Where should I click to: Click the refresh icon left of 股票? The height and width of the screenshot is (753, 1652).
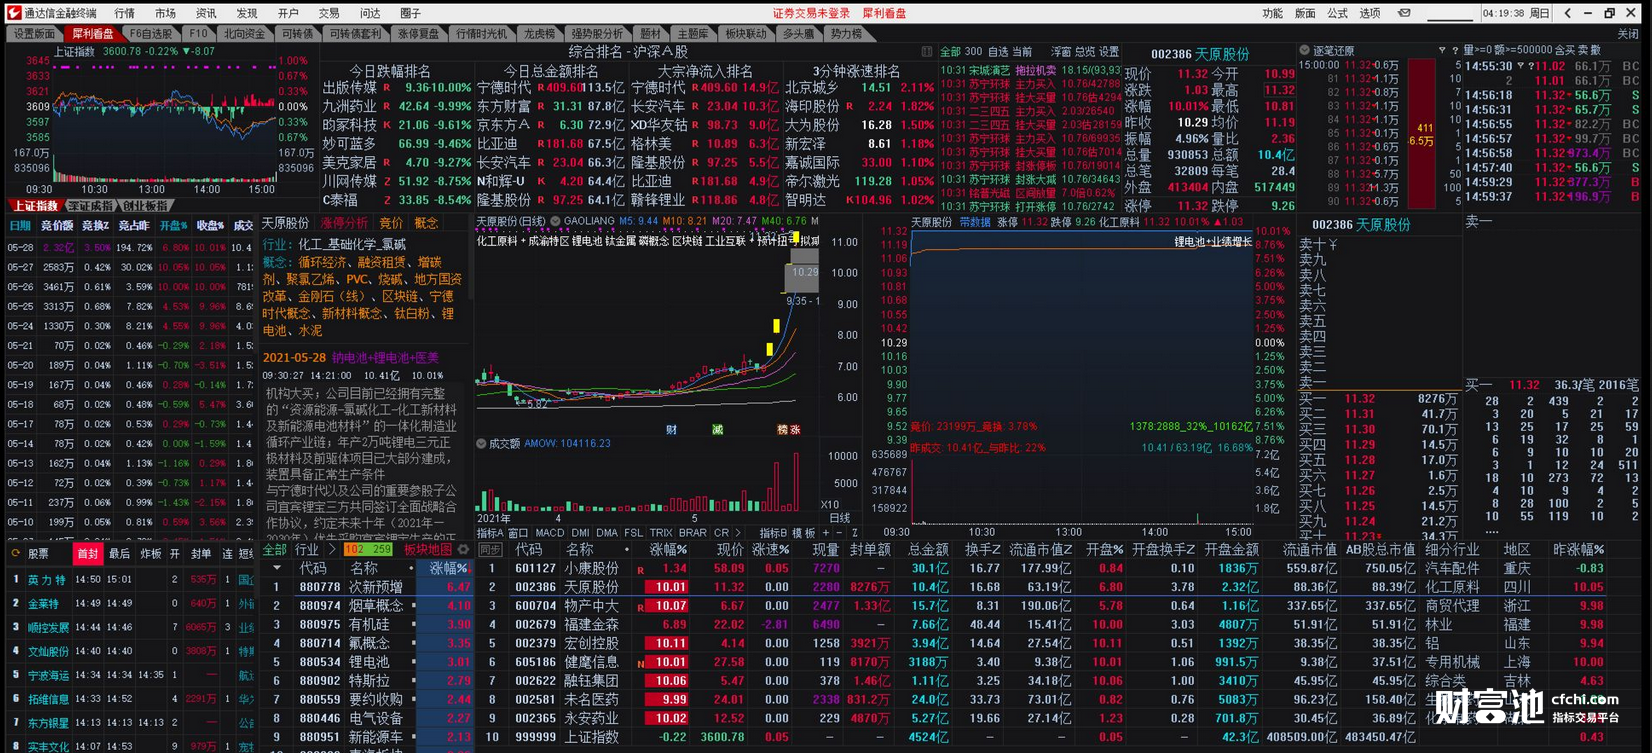tap(15, 553)
